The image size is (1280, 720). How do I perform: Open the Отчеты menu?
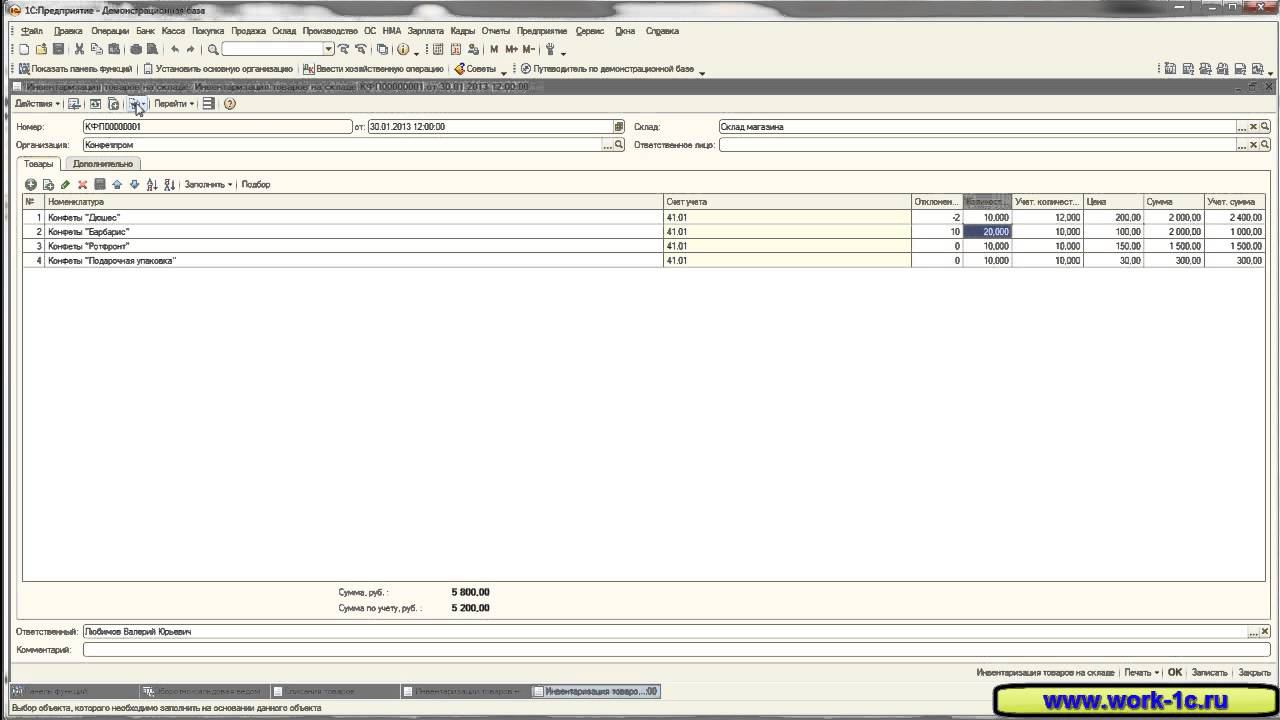(495, 31)
